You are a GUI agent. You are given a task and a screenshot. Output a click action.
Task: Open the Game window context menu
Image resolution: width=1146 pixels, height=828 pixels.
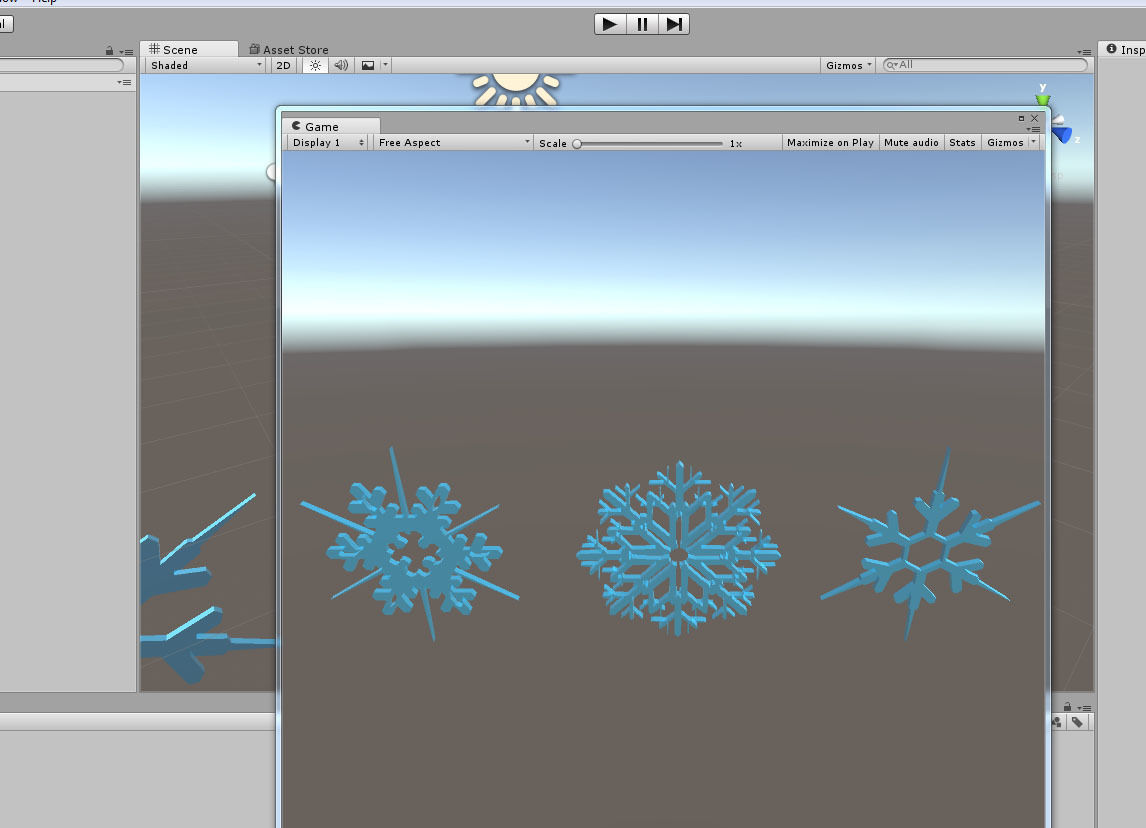[1033, 129]
